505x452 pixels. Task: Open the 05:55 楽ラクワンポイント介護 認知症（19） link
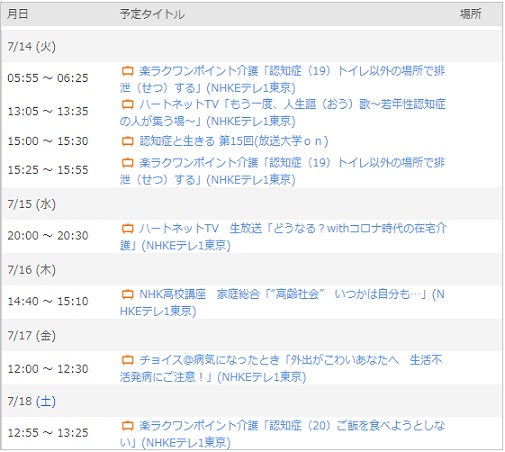click(x=283, y=79)
